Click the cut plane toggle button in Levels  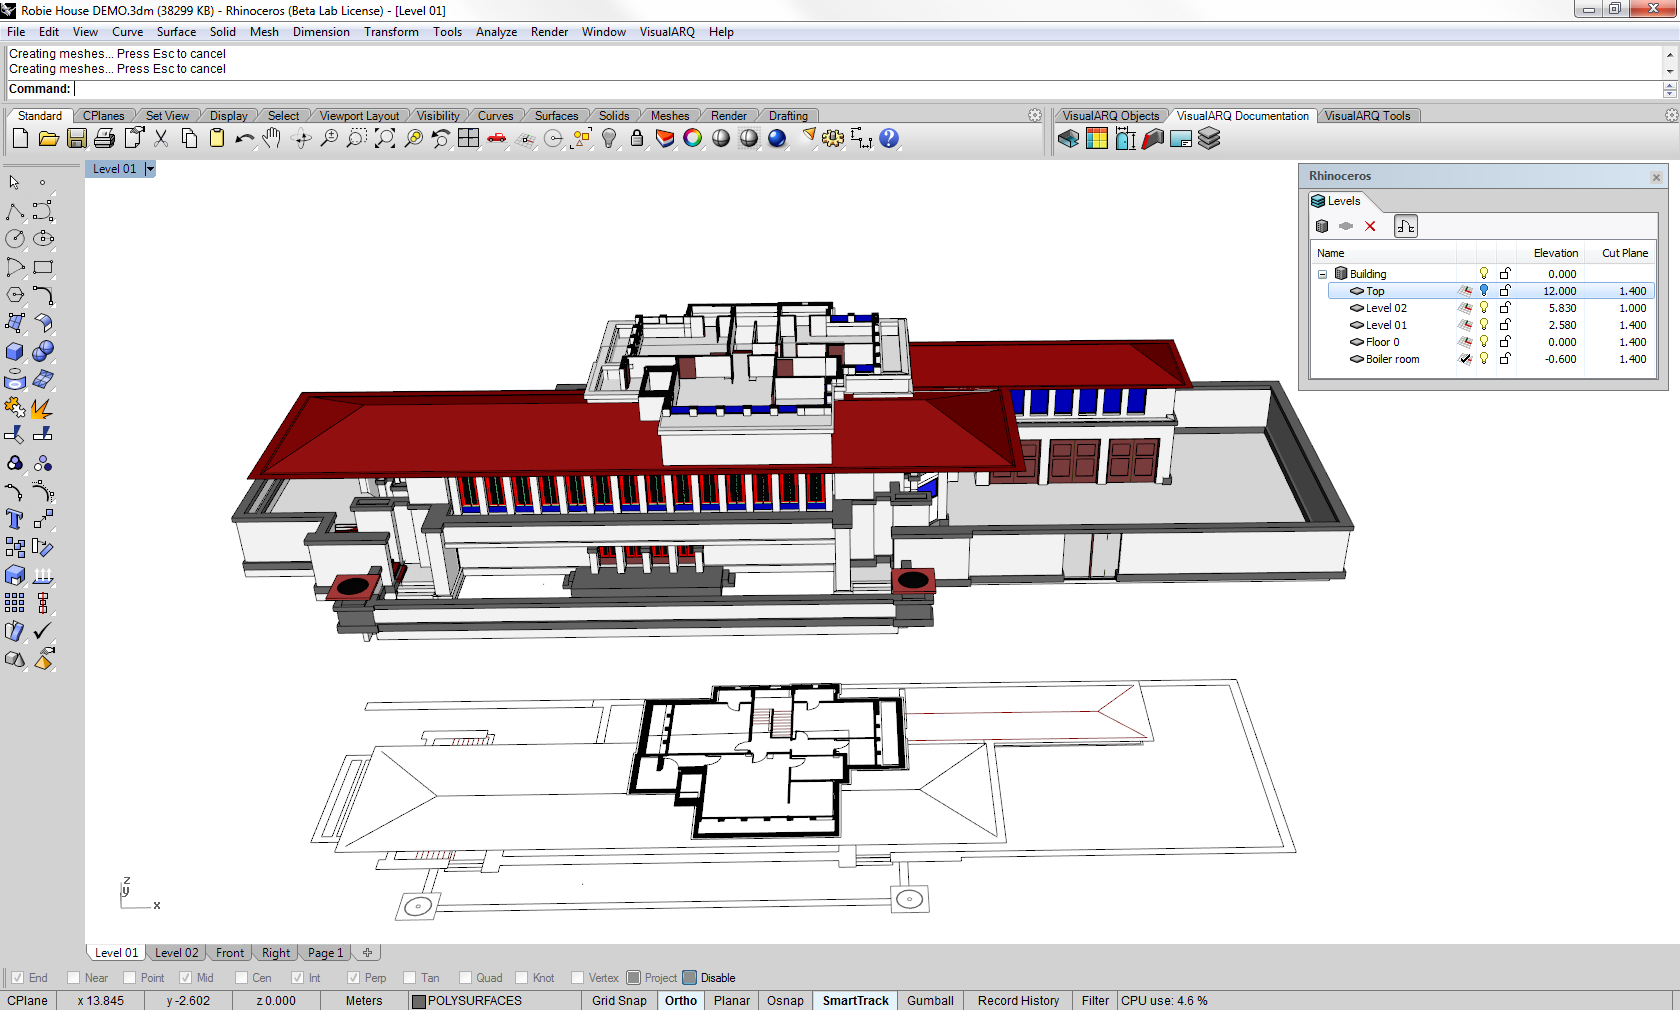tap(1406, 226)
